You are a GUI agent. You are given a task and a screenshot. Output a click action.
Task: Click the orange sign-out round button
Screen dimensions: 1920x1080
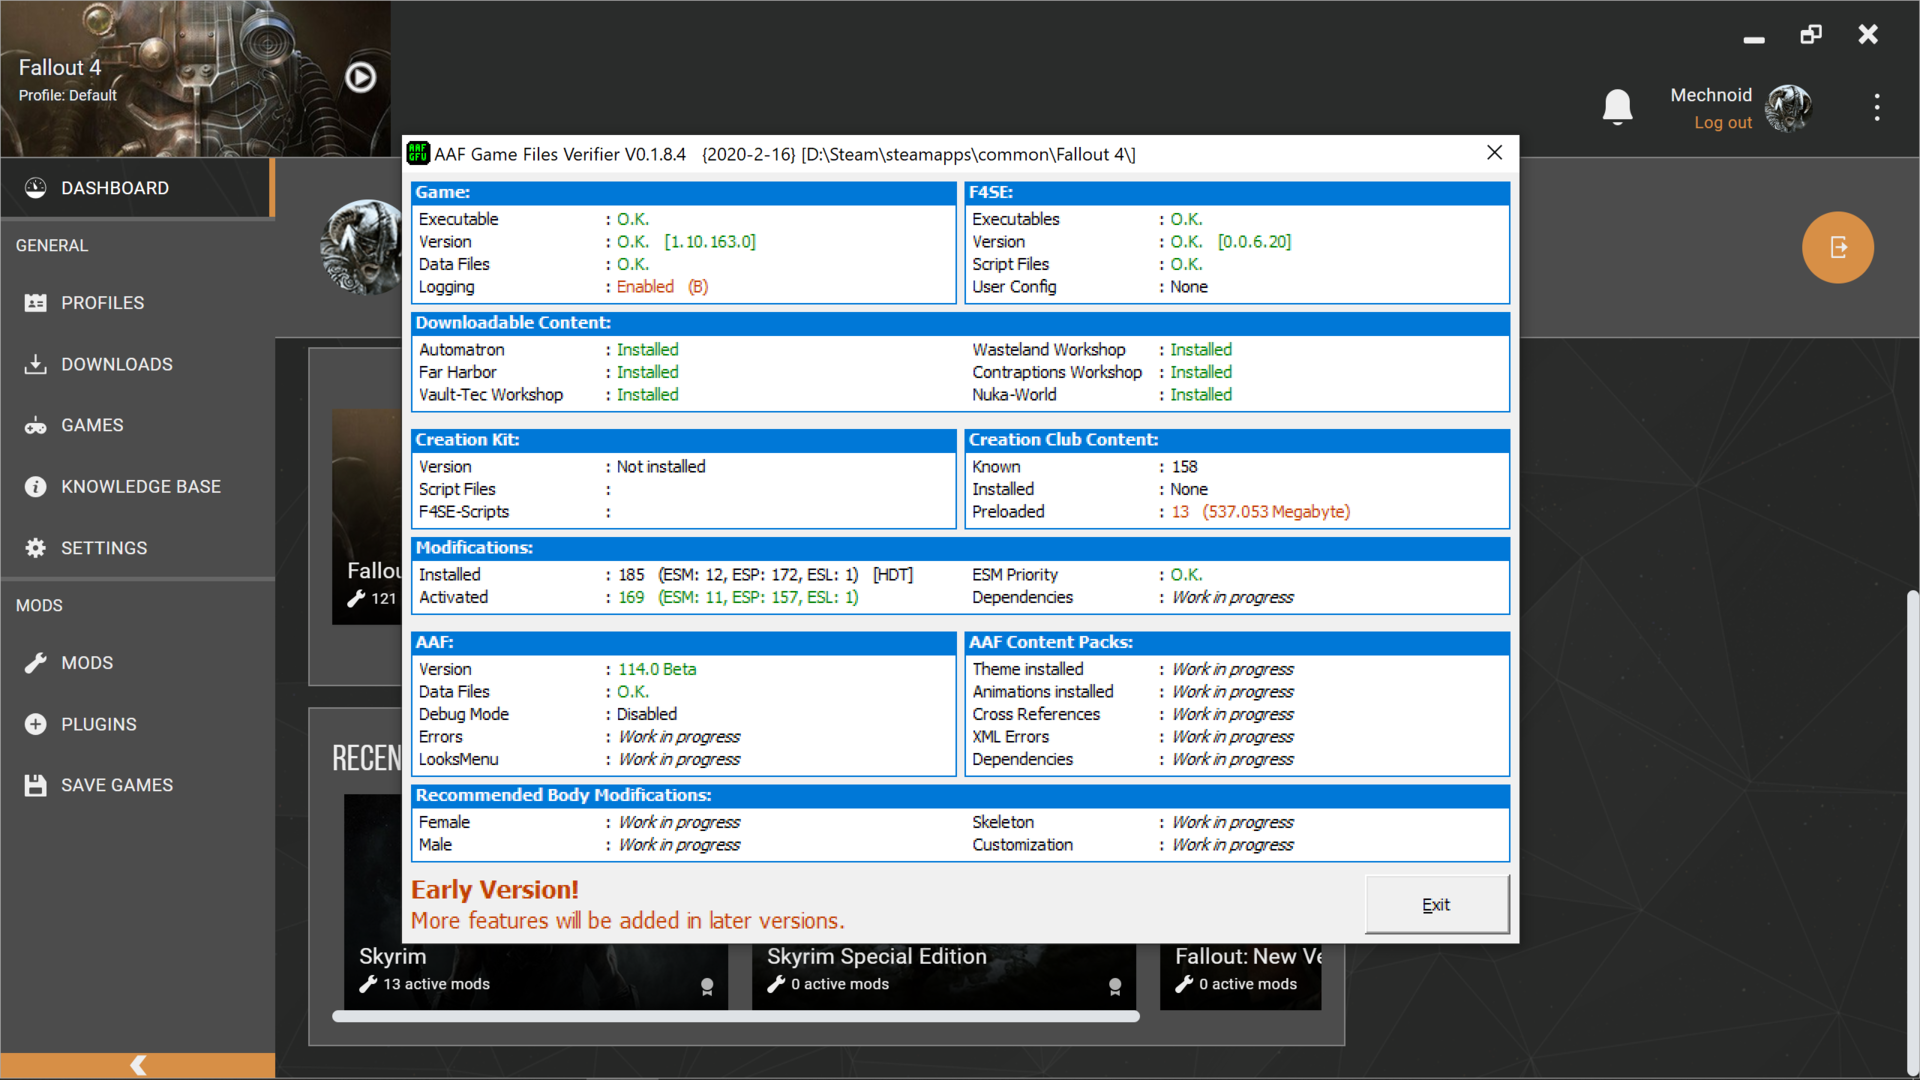pyautogui.click(x=1837, y=247)
